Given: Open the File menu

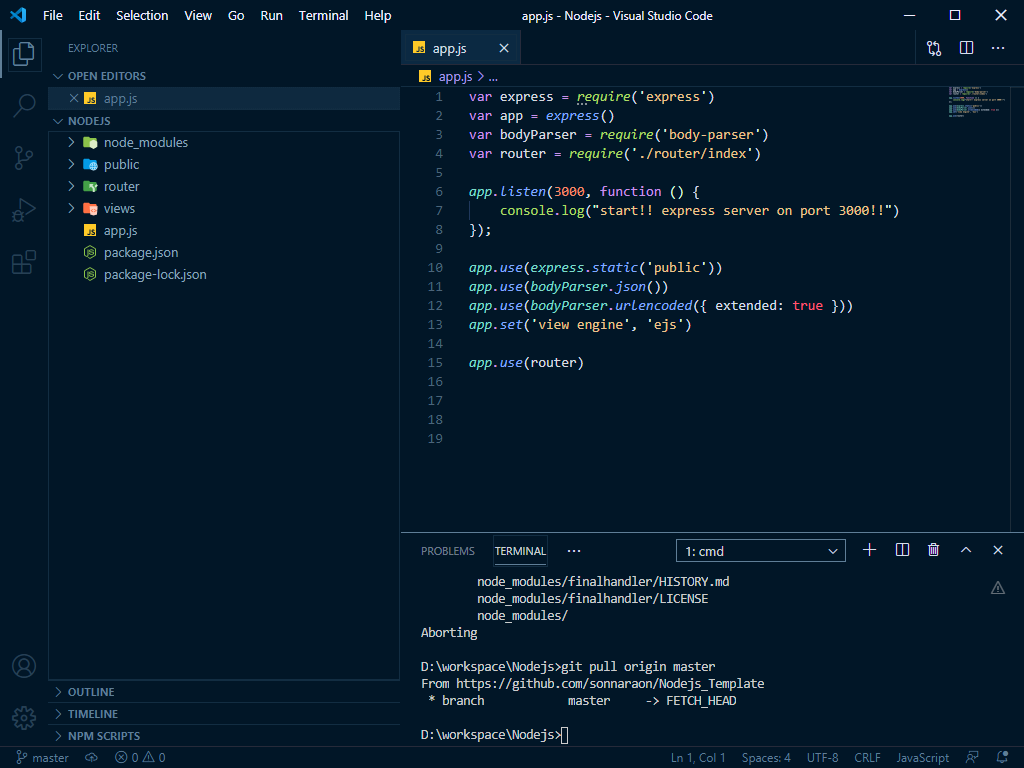Looking at the screenshot, I should point(53,16).
